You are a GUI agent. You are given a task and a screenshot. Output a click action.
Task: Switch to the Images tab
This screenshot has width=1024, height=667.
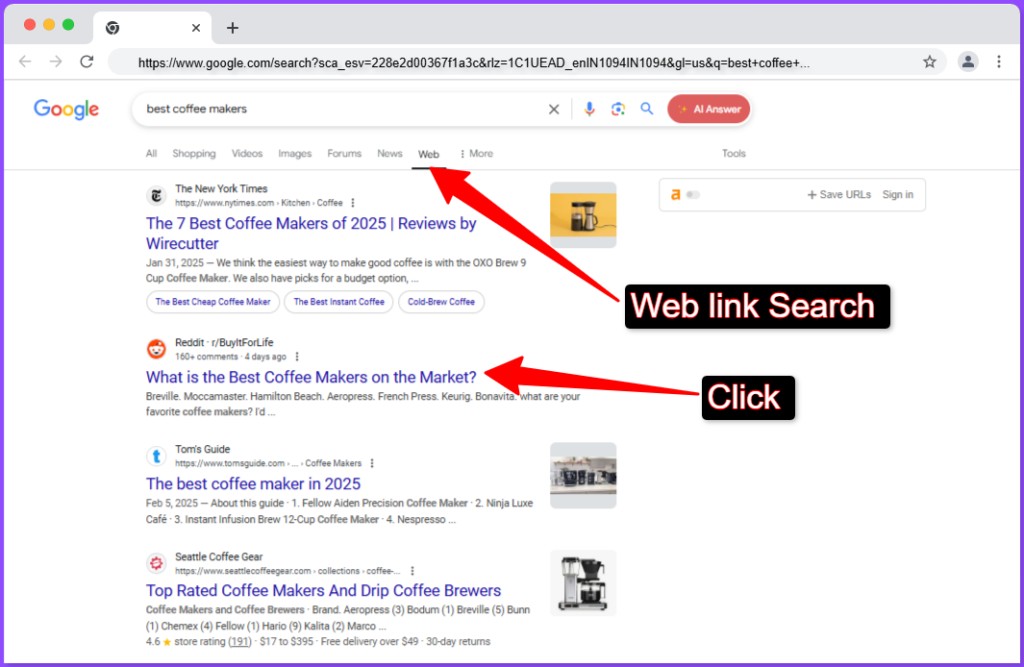coord(295,154)
